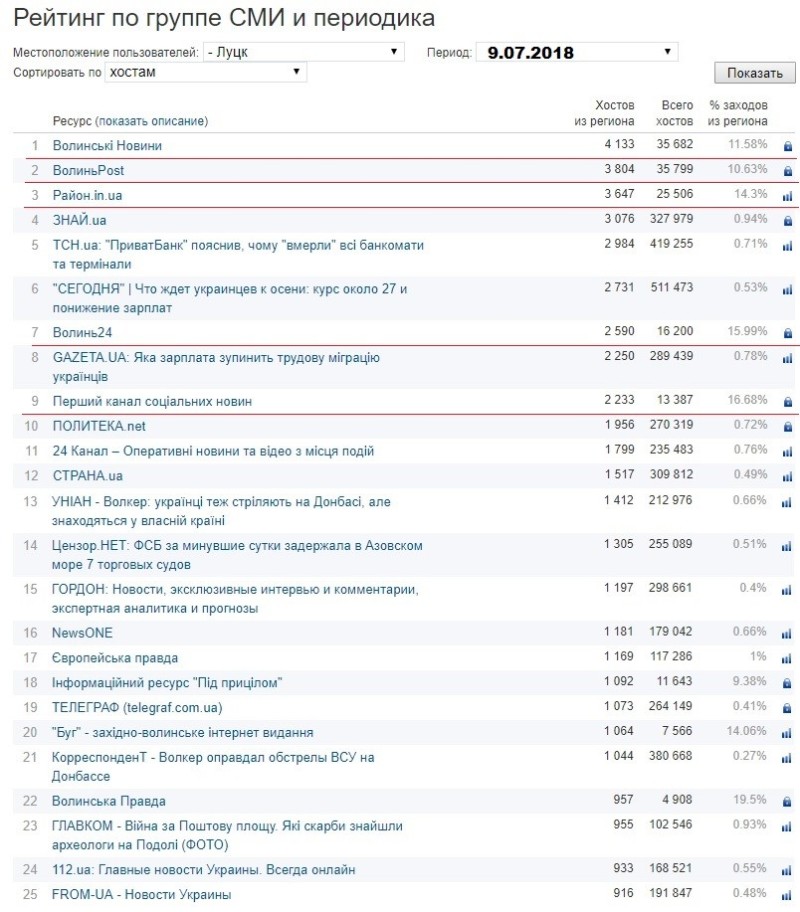Click the lock icon in Волинь24 row
800x912 pixels.
787,333
